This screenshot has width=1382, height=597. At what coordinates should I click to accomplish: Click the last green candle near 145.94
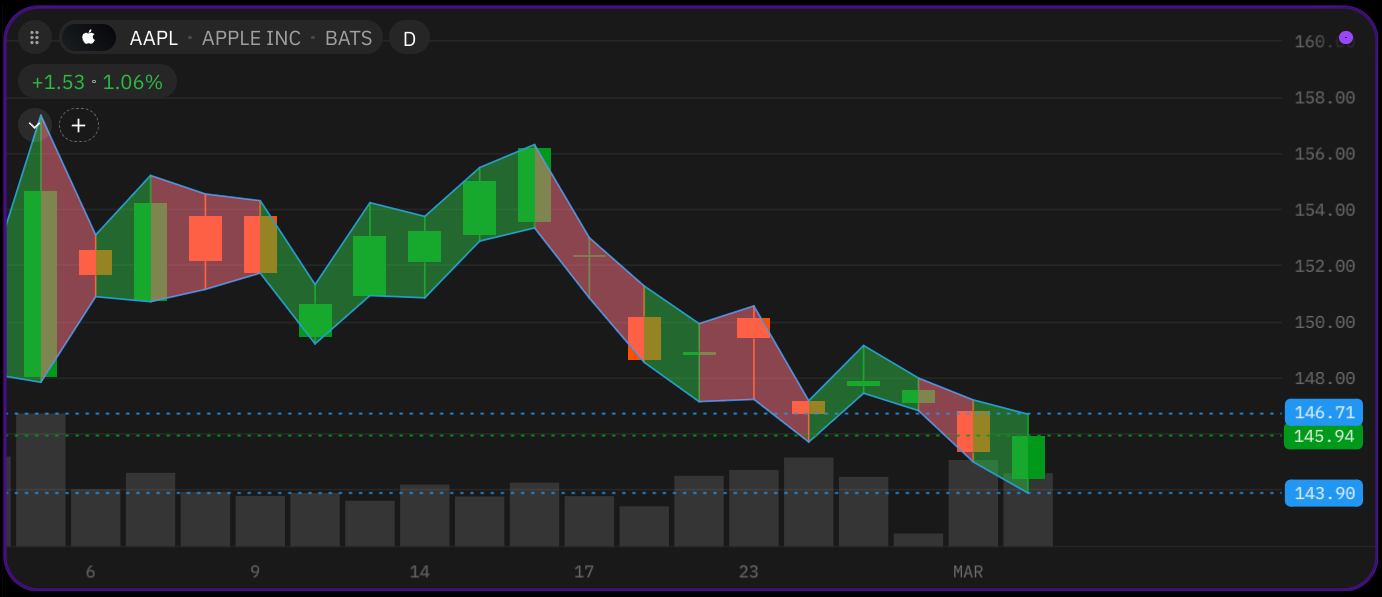click(1028, 457)
